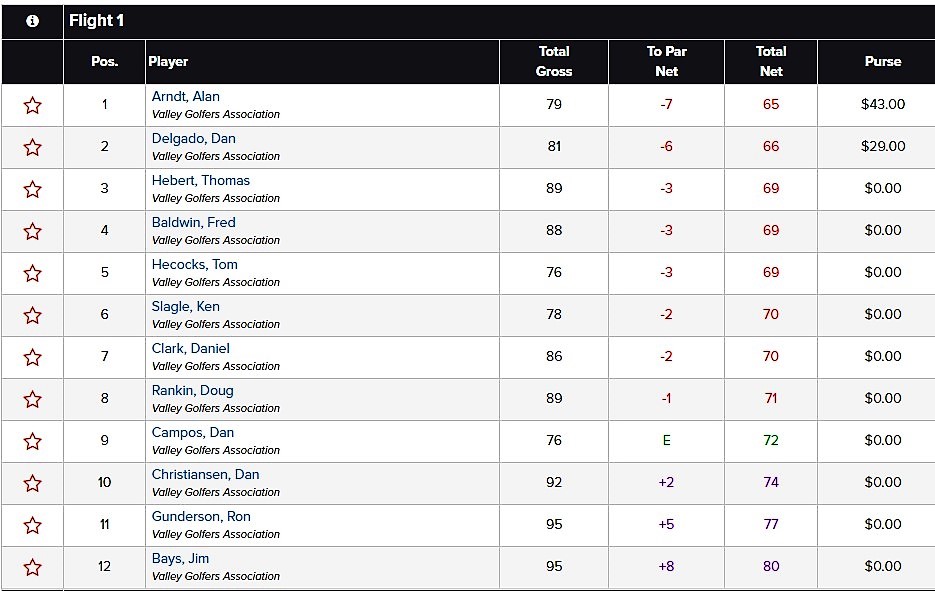Click the Flight 1 section title
Screen dimensions: 935x591
[x=96, y=21]
